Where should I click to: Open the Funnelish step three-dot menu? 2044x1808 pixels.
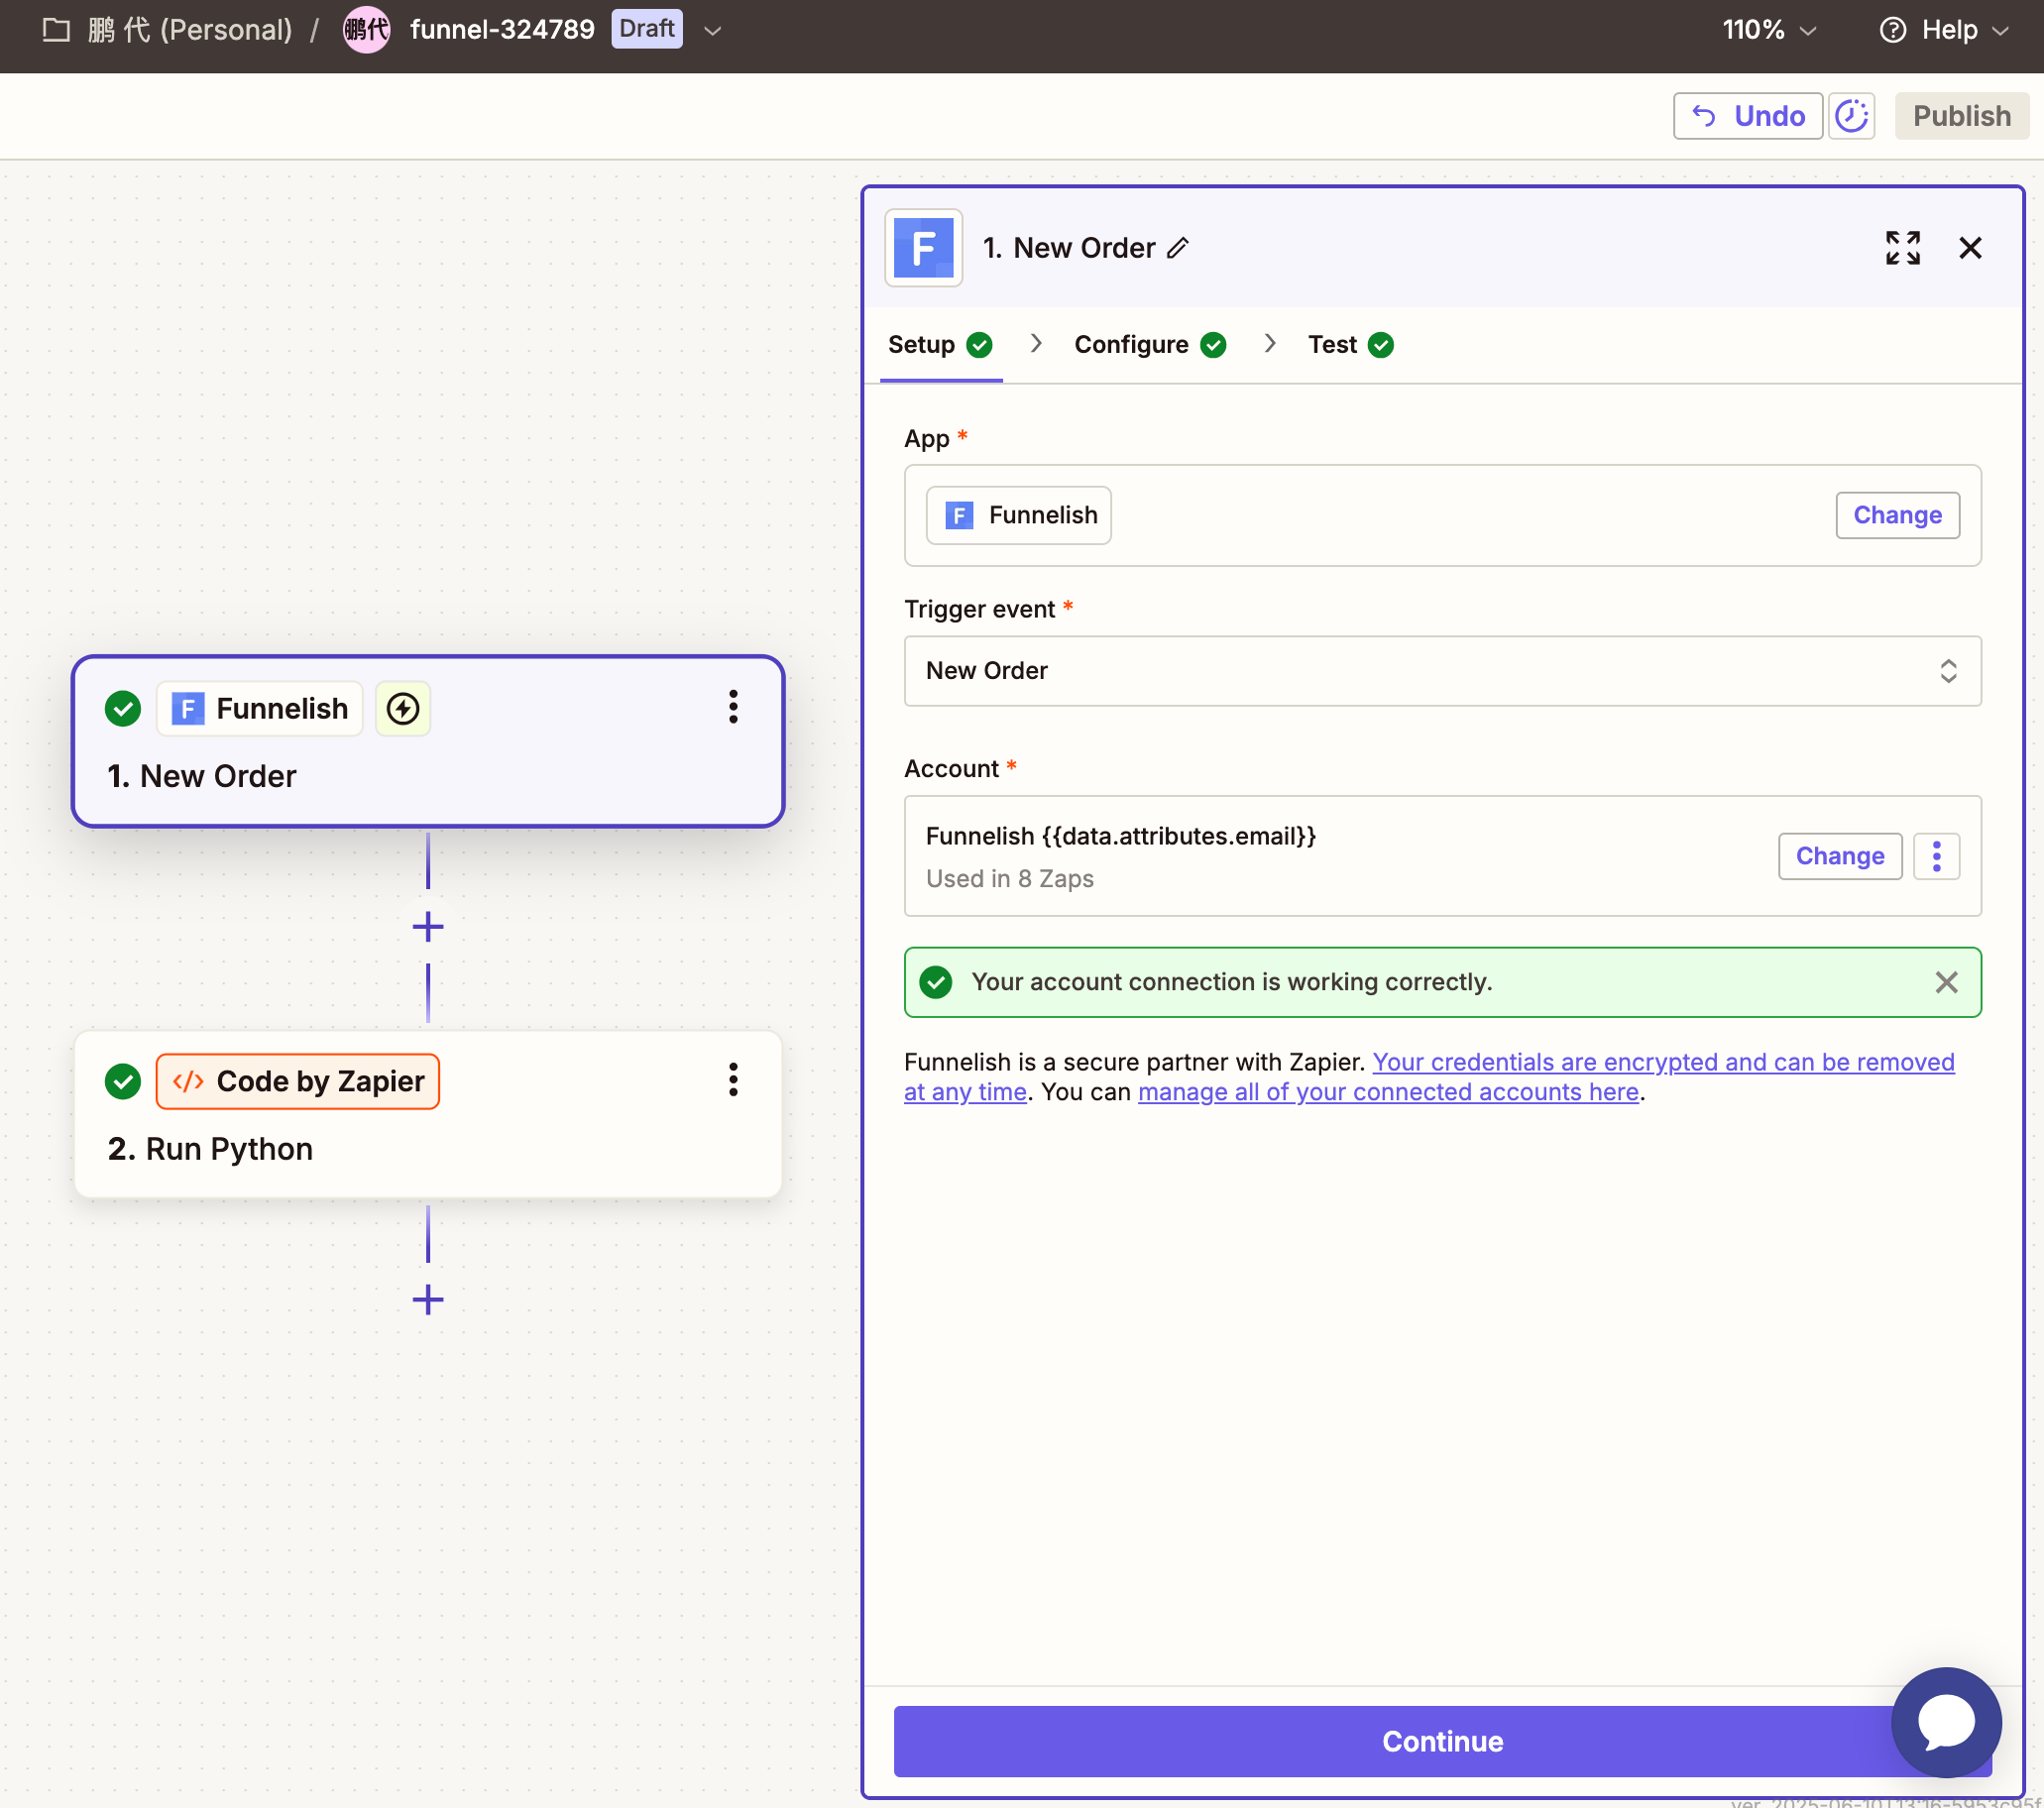tap(733, 707)
